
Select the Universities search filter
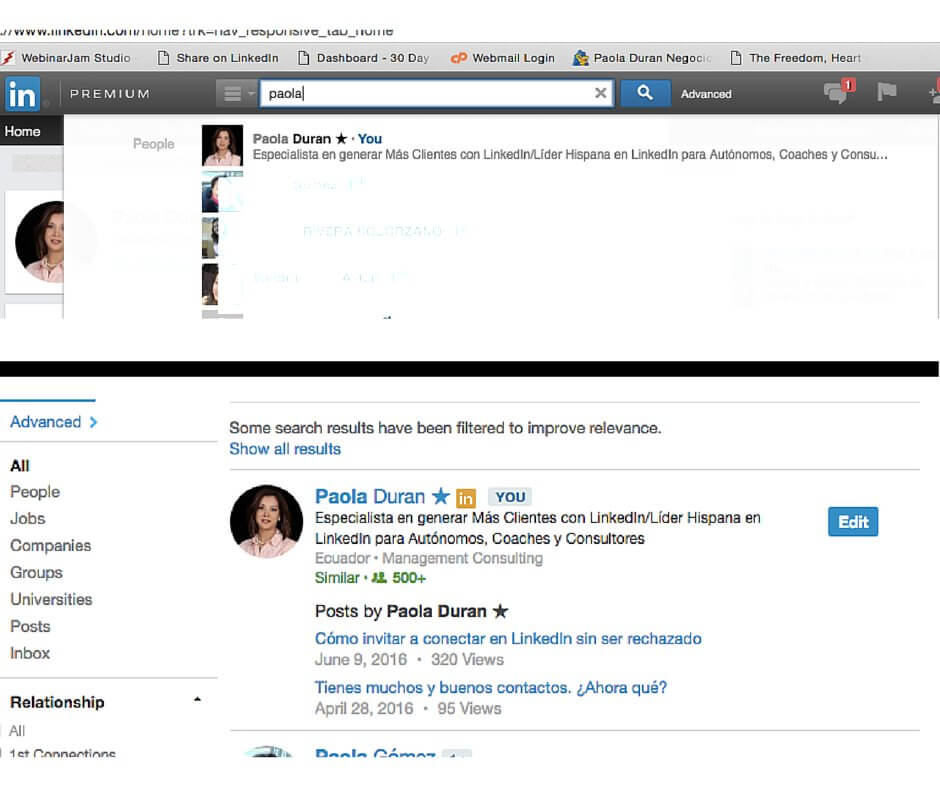coord(51,600)
